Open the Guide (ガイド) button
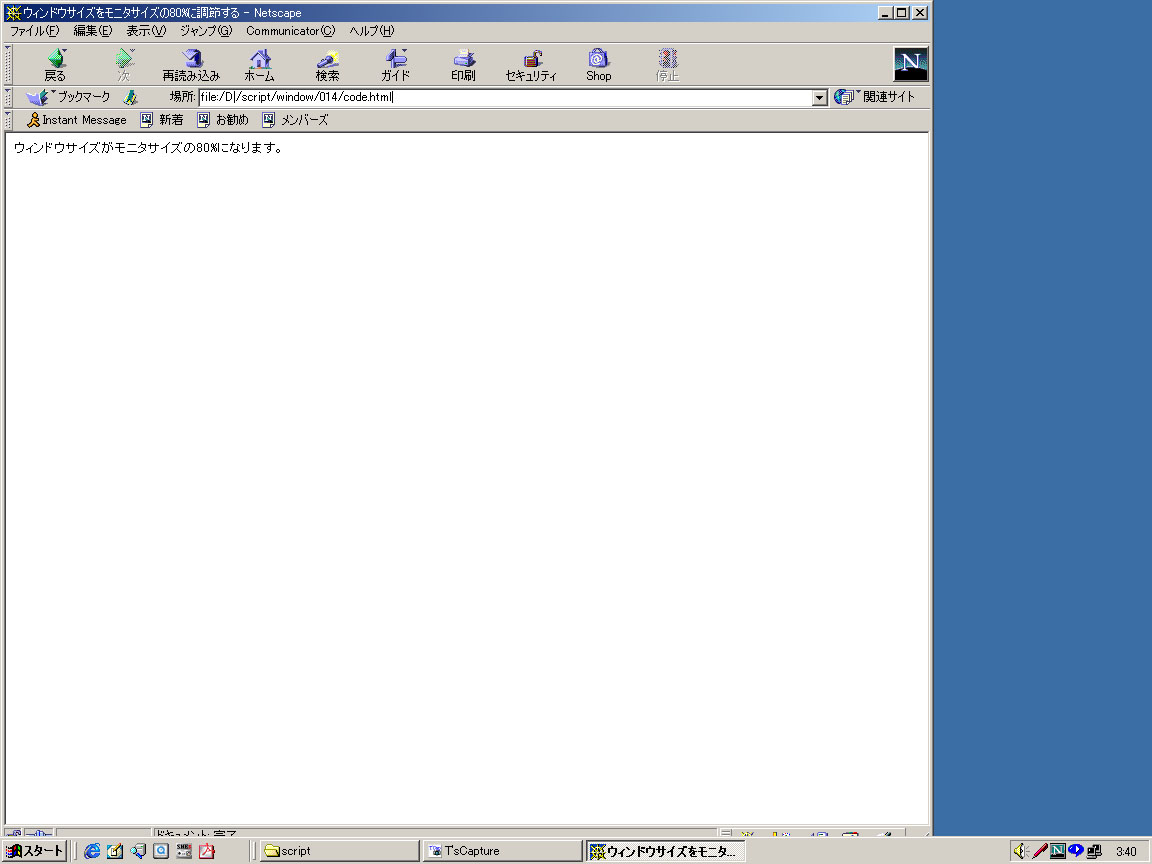The height and width of the screenshot is (864, 1152). pyautogui.click(x=395, y=65)
